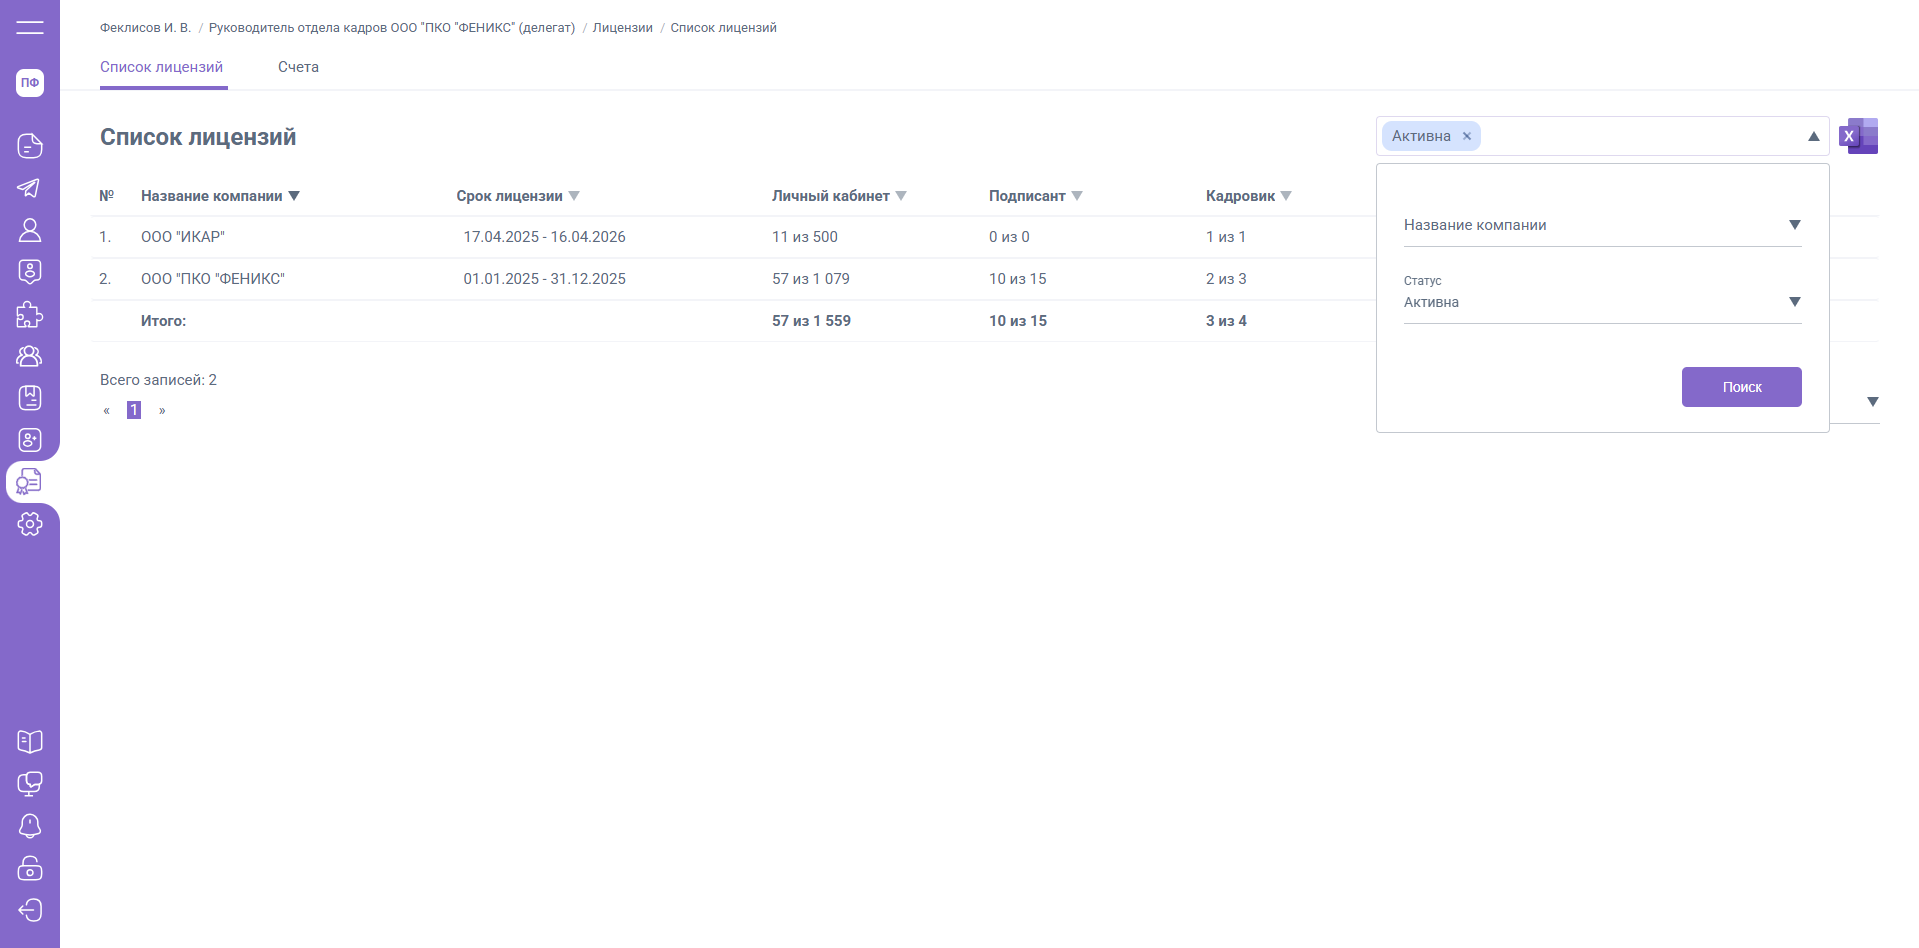Click the notifications bell icon
The image size is (1919, 948).
pos(30,826)
